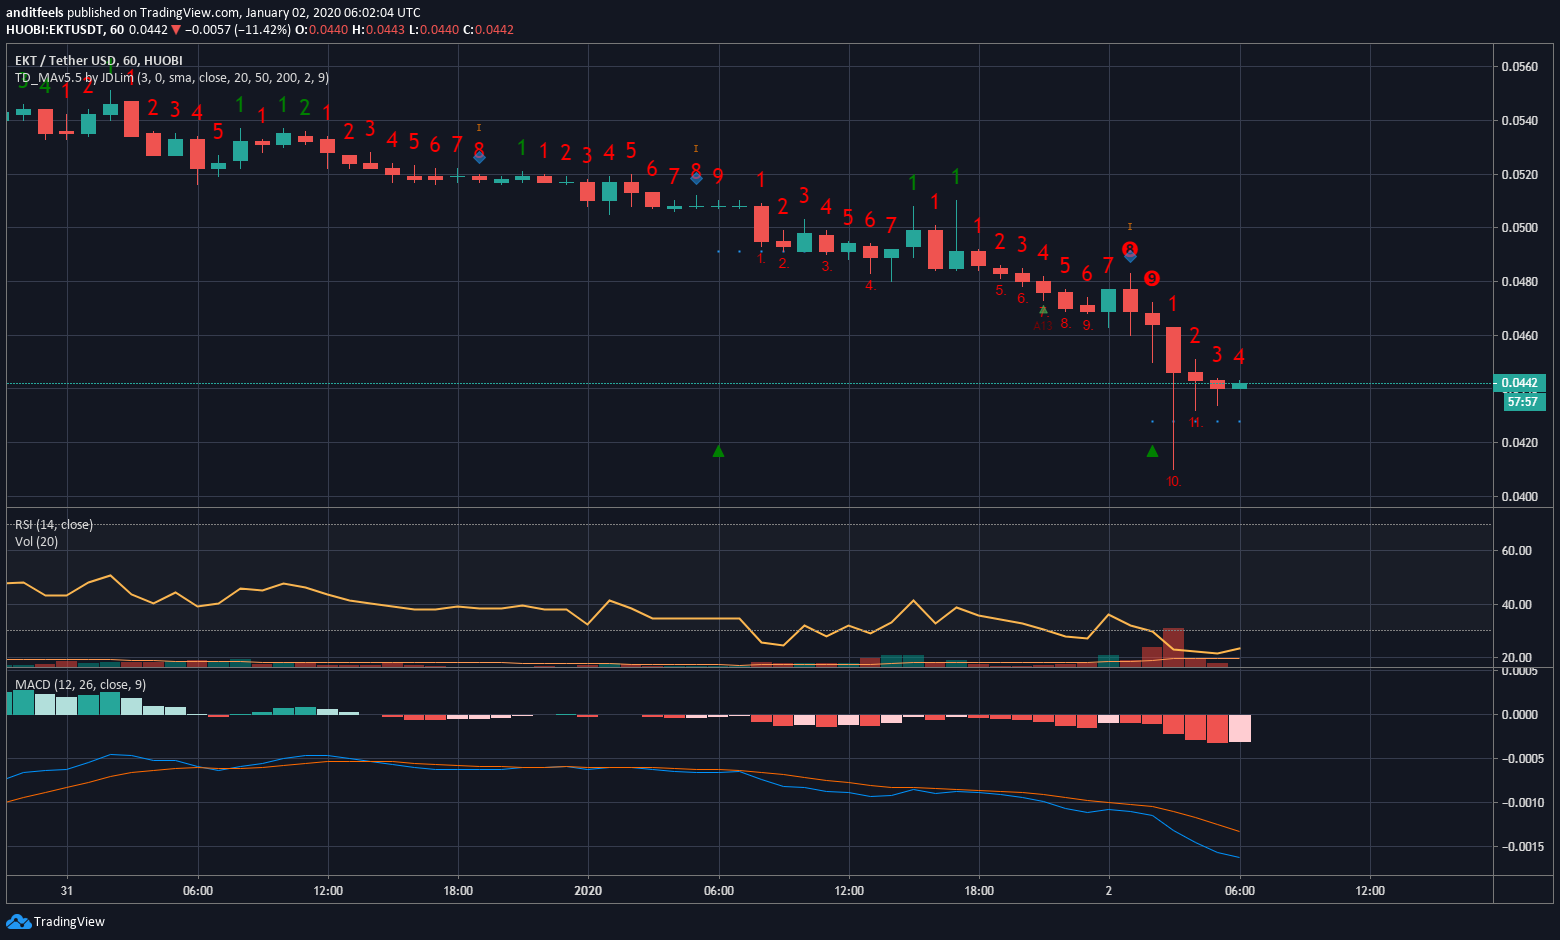Click the '2020' label on time axis
Screen dimensions: 1560x940
click(588, 891)
